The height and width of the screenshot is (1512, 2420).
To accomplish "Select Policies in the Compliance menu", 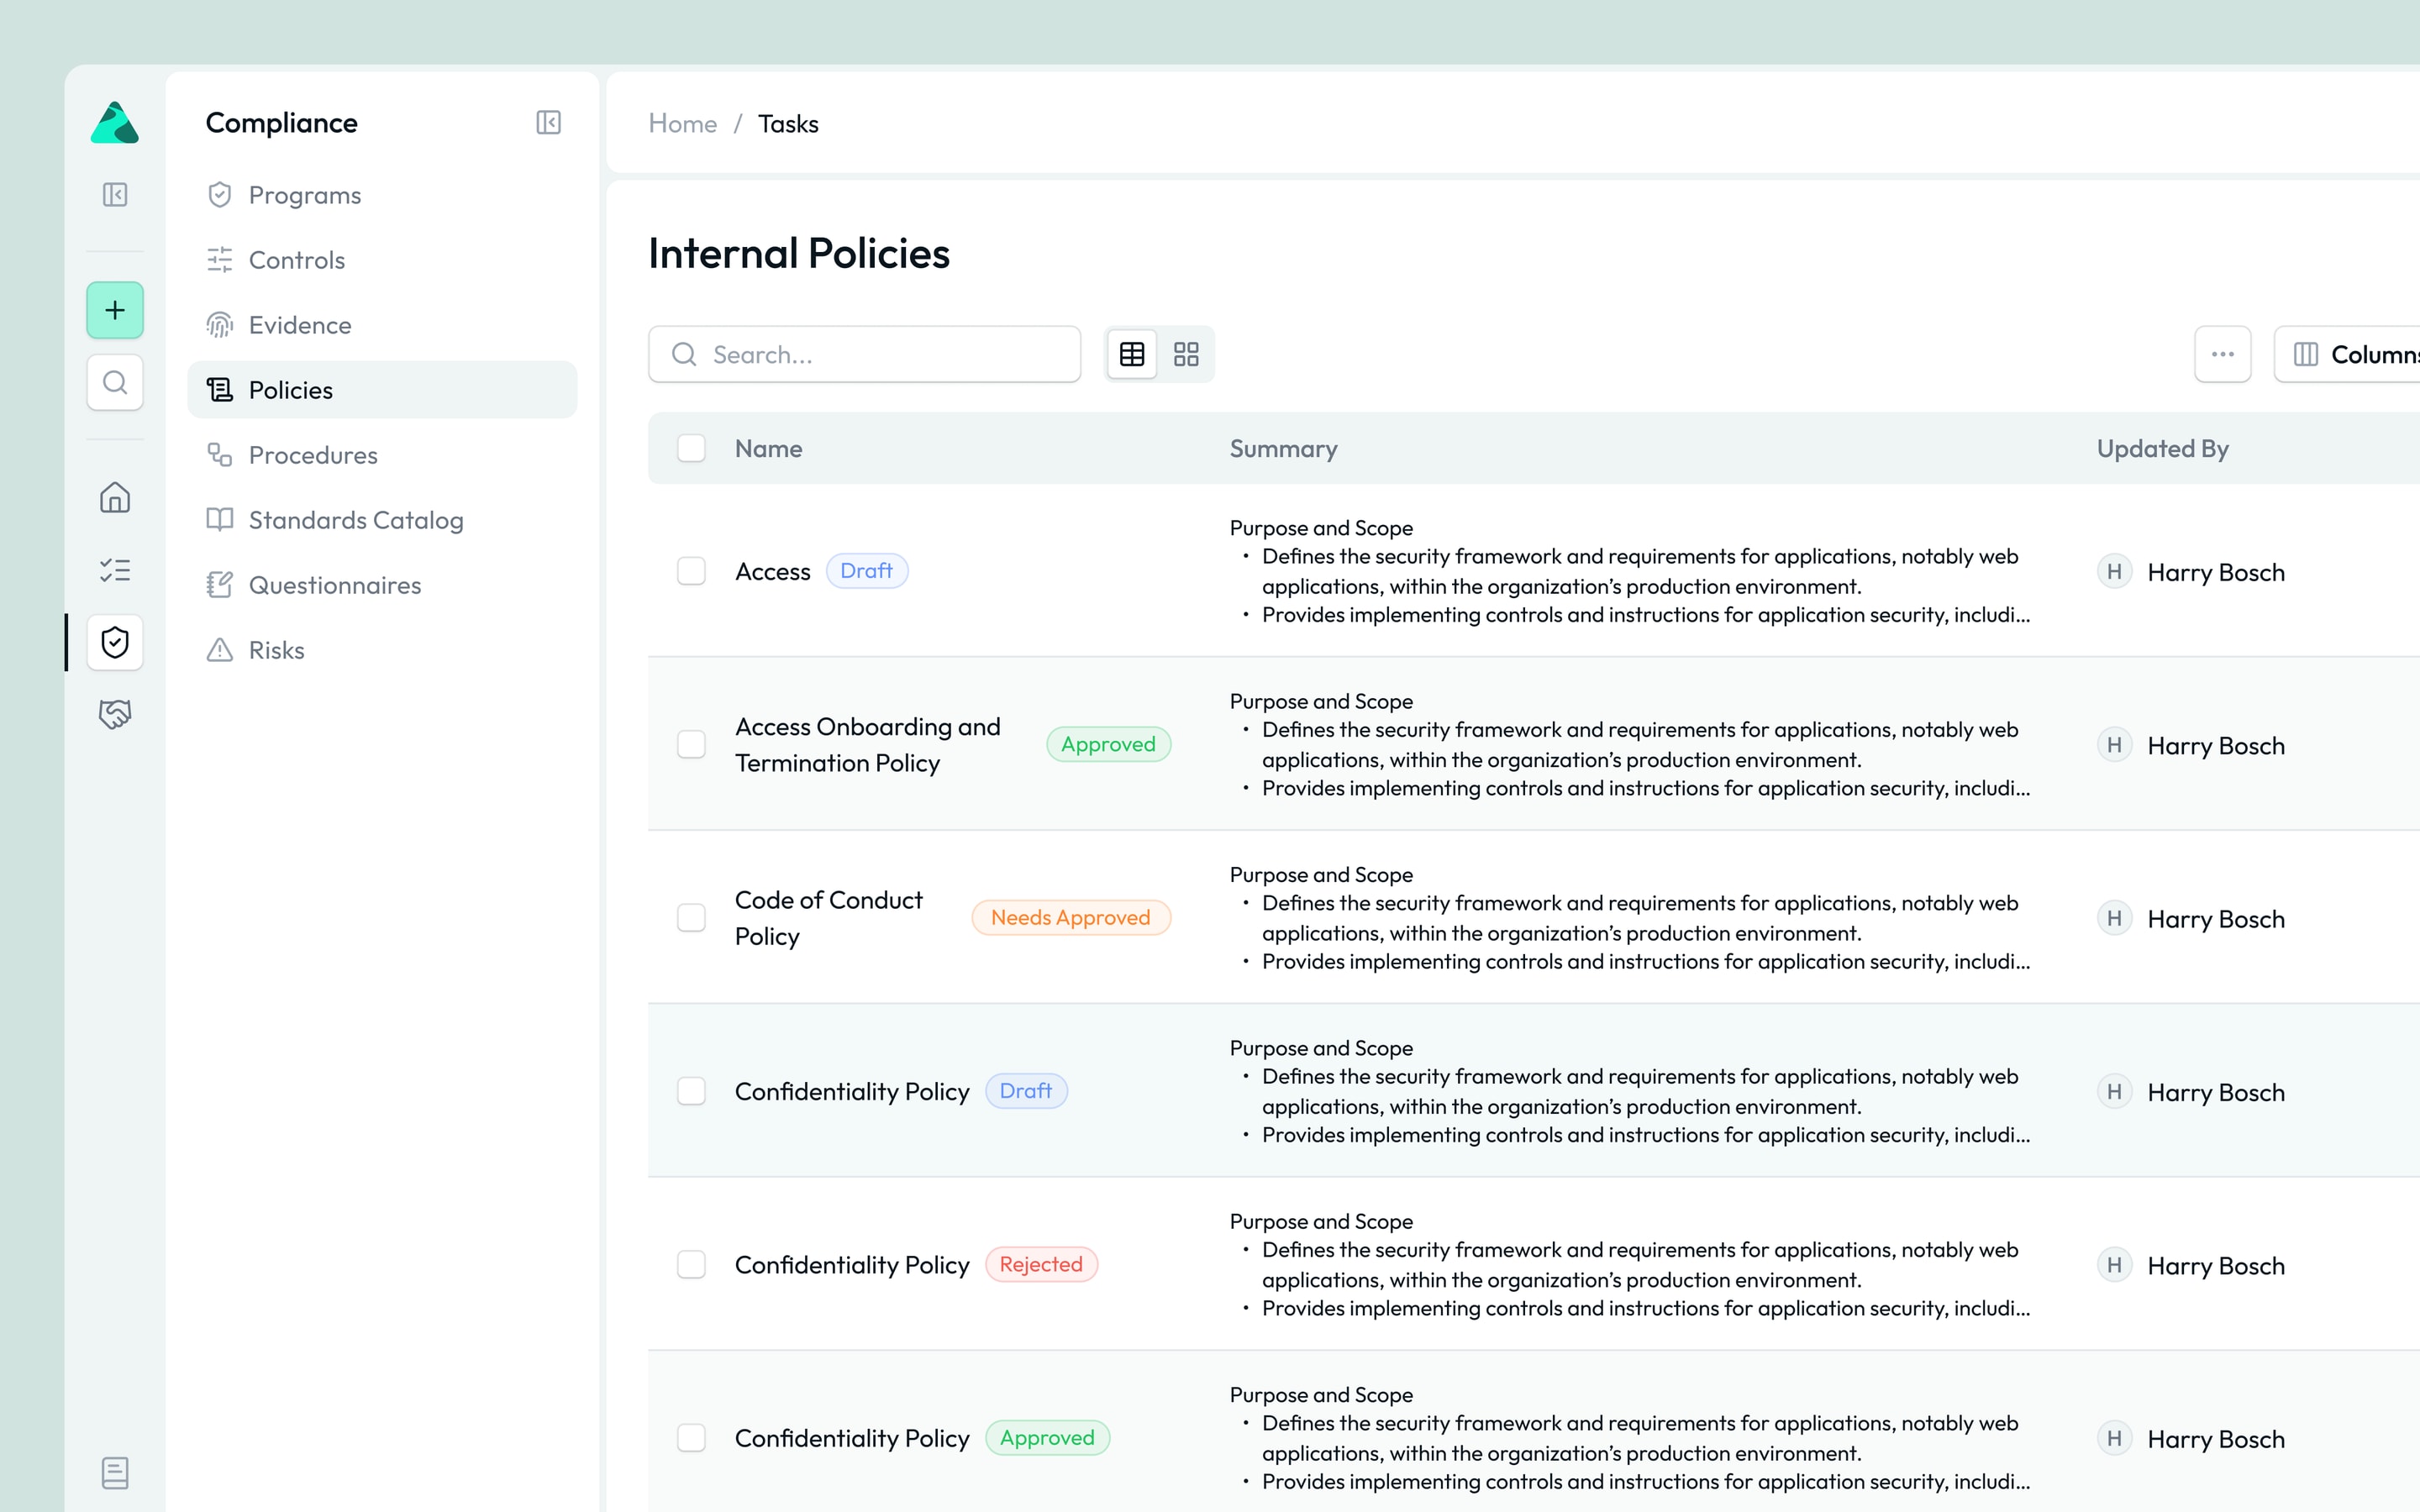I will coord(382,390).
